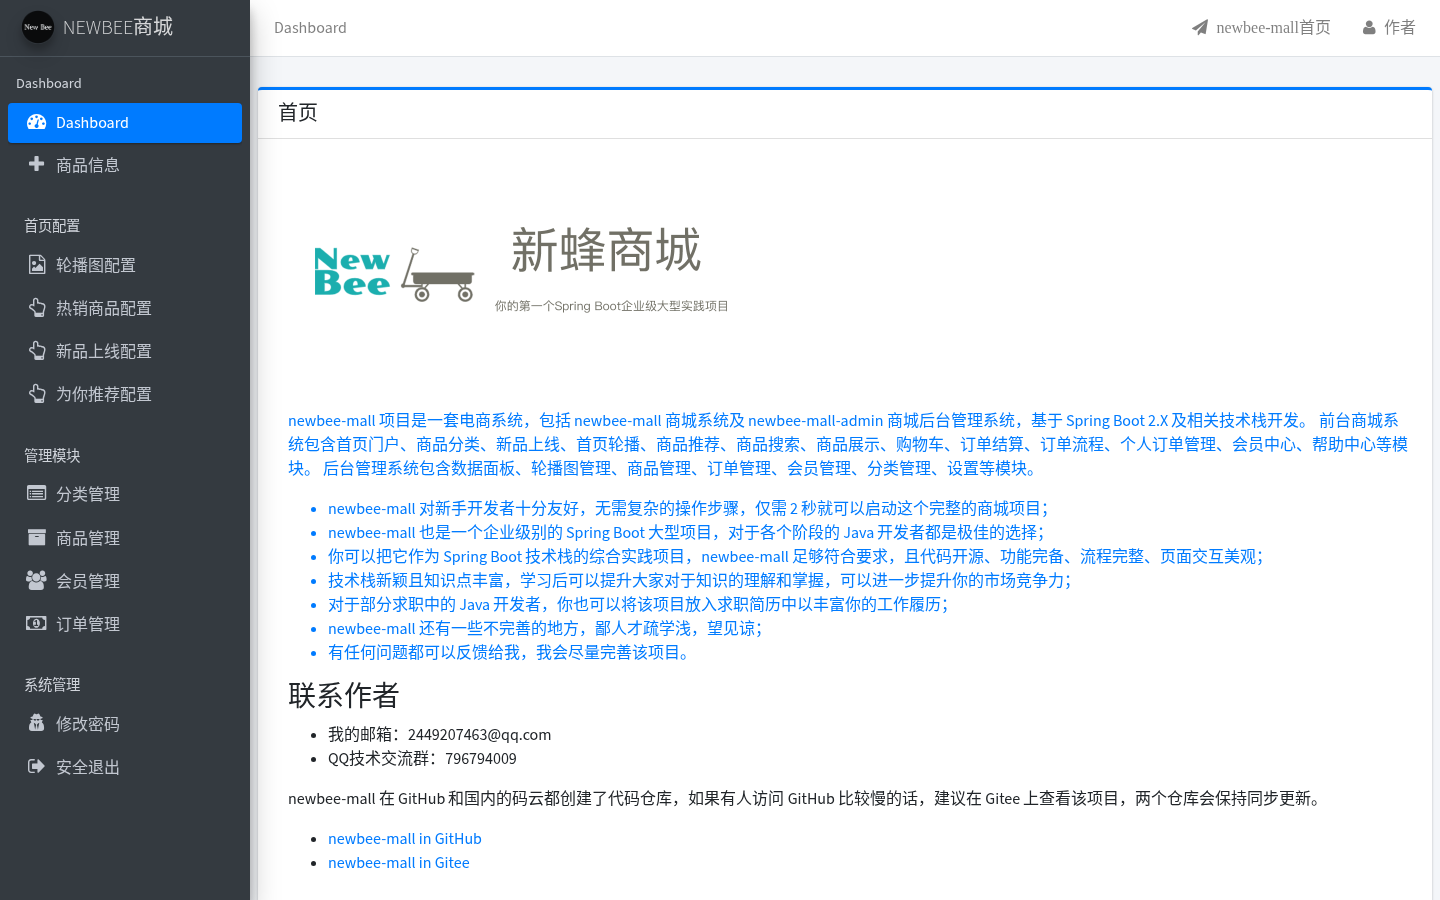Open the Dashboard sidebar menu item

[125, 123]
